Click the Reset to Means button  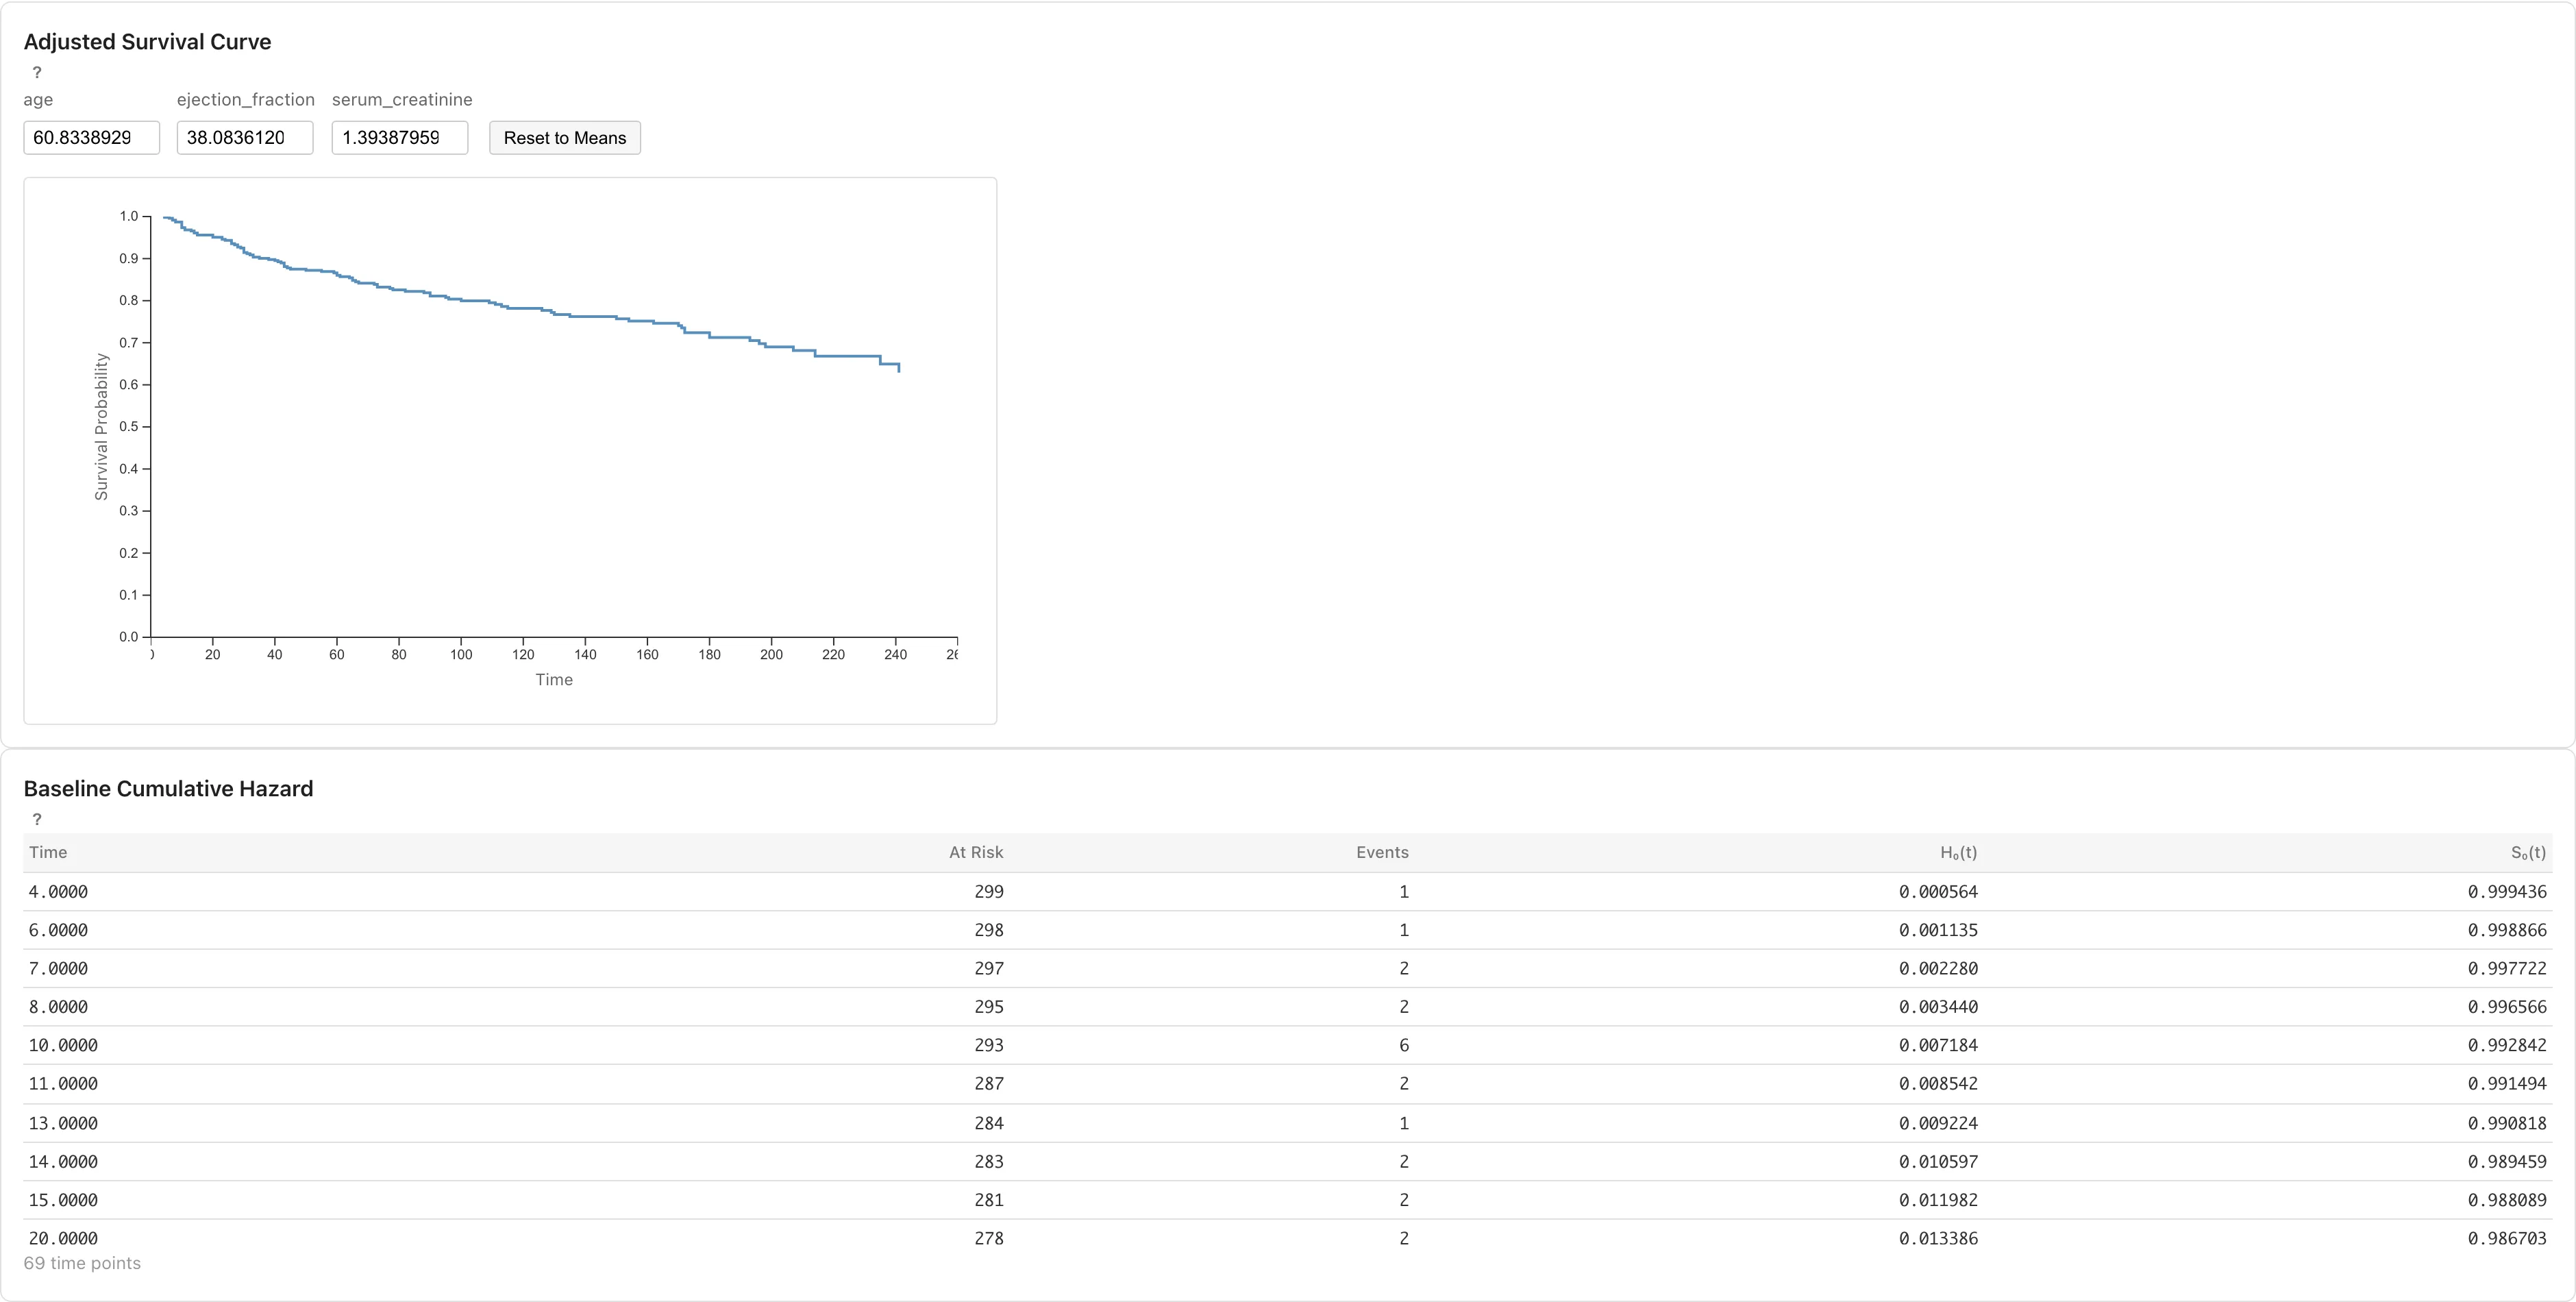[x=564, y=138]
